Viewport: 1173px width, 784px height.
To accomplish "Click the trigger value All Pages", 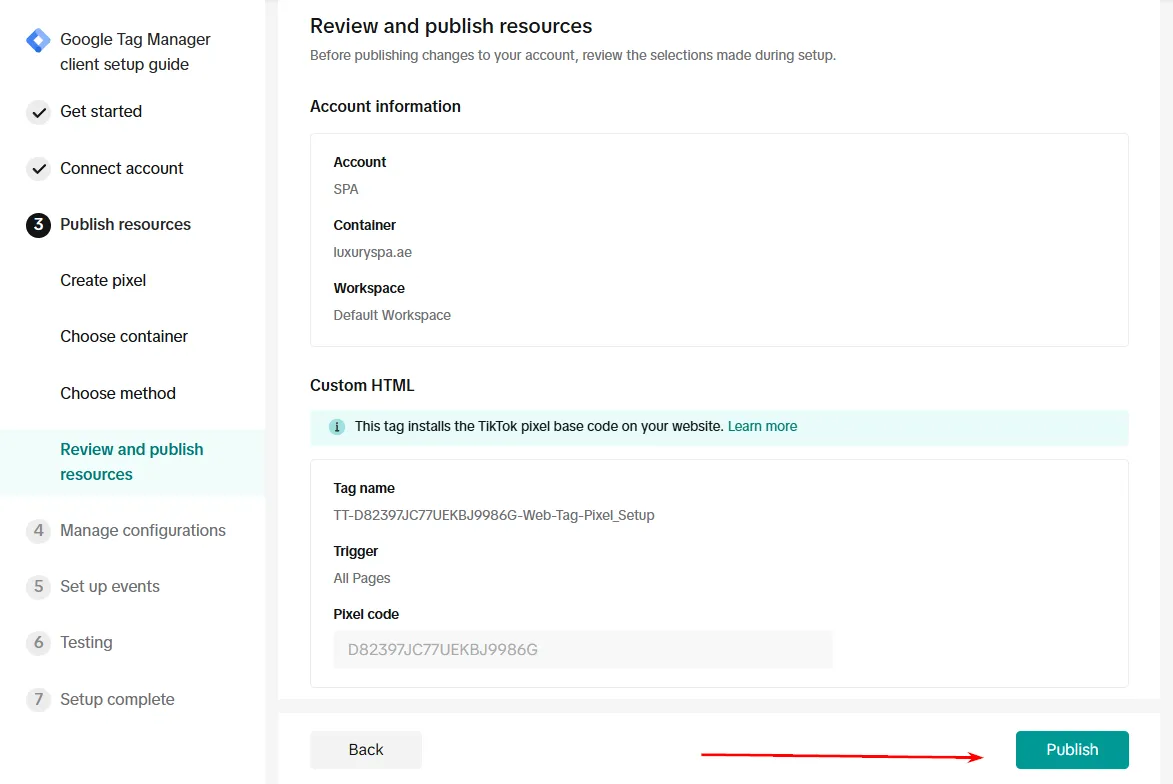I will [x=362, y=578].
